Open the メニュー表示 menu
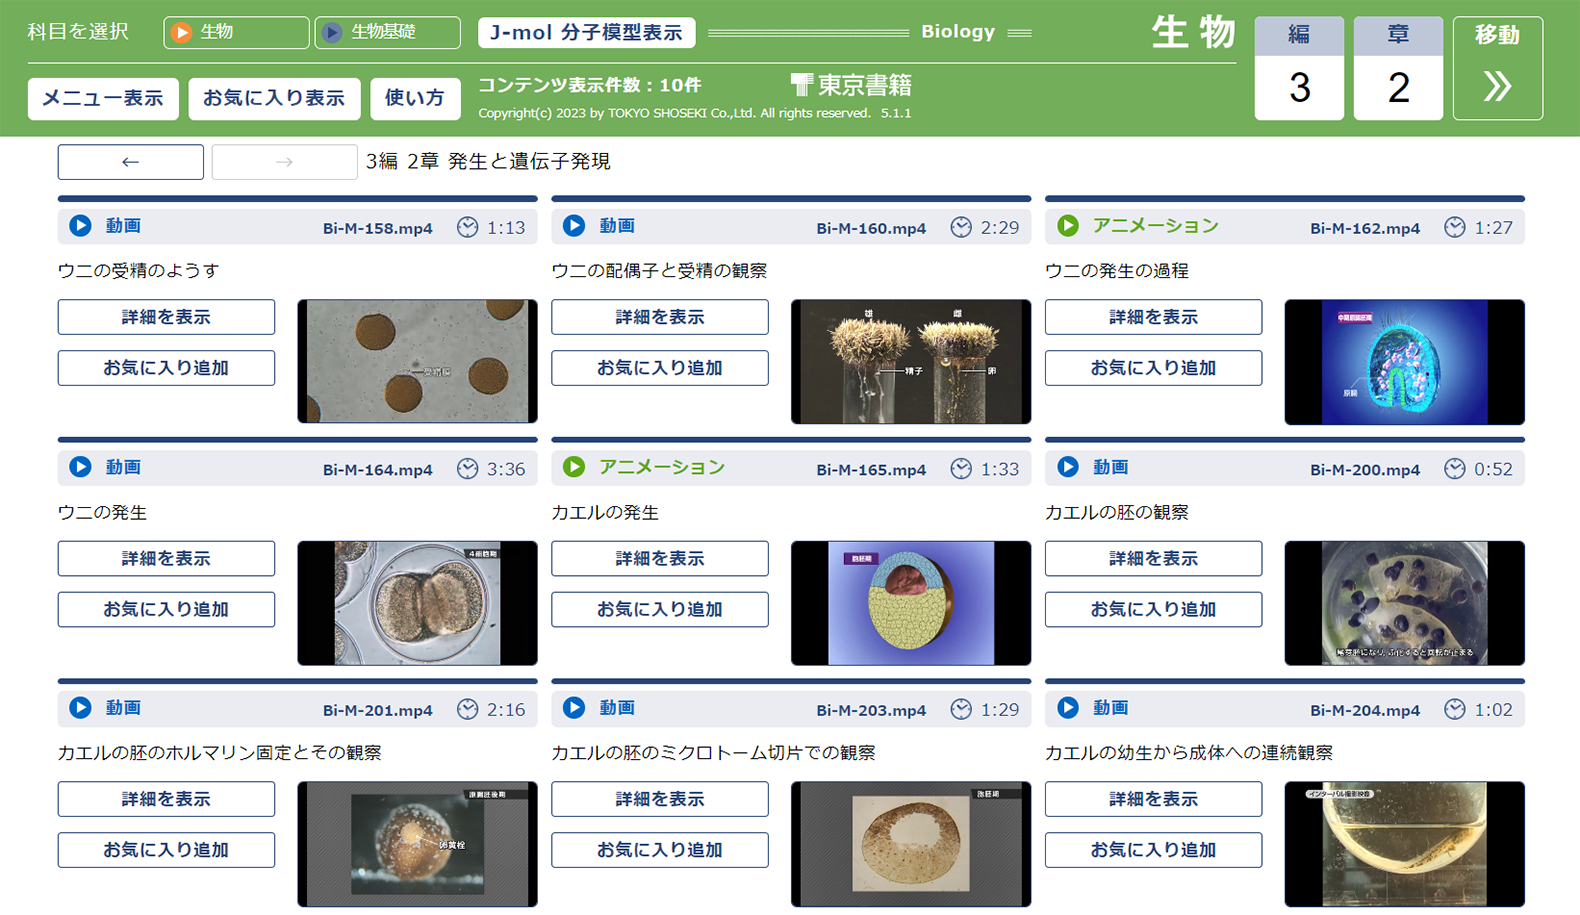1580x915 pixels. click(103, 98)
